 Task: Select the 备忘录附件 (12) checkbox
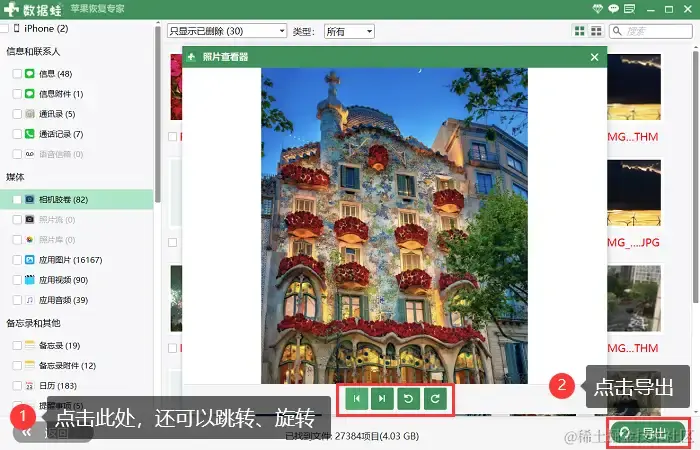tap(17, 365)
